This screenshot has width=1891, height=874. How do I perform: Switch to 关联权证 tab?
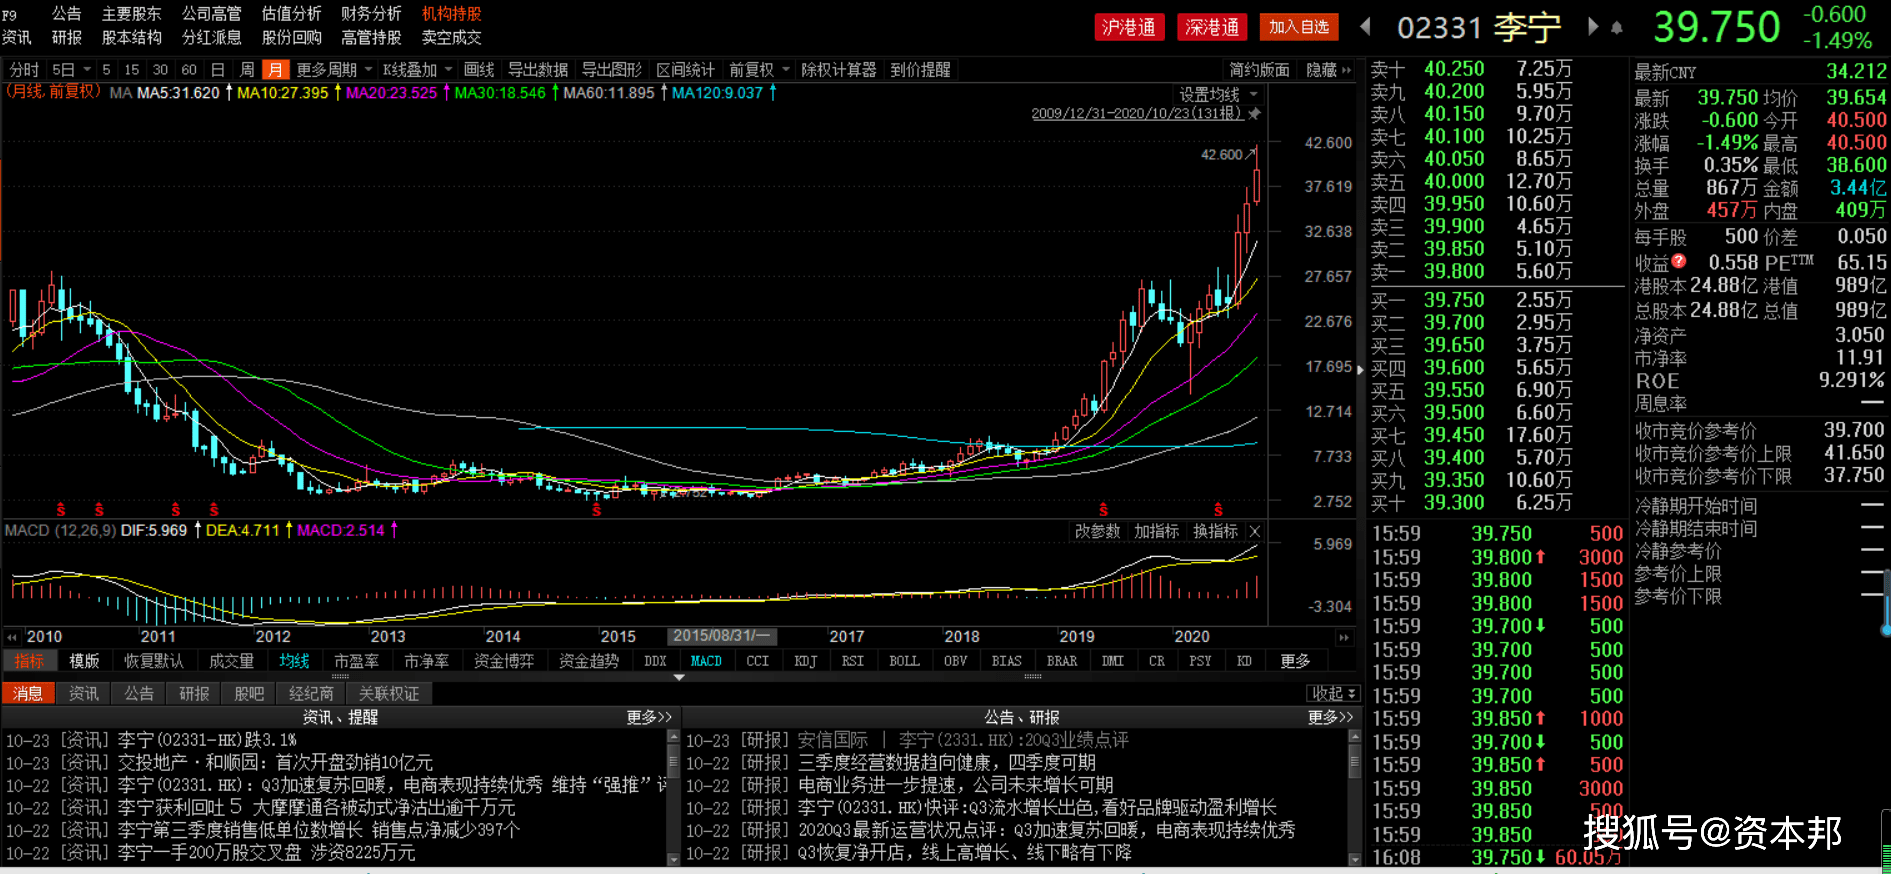[389, 693]
